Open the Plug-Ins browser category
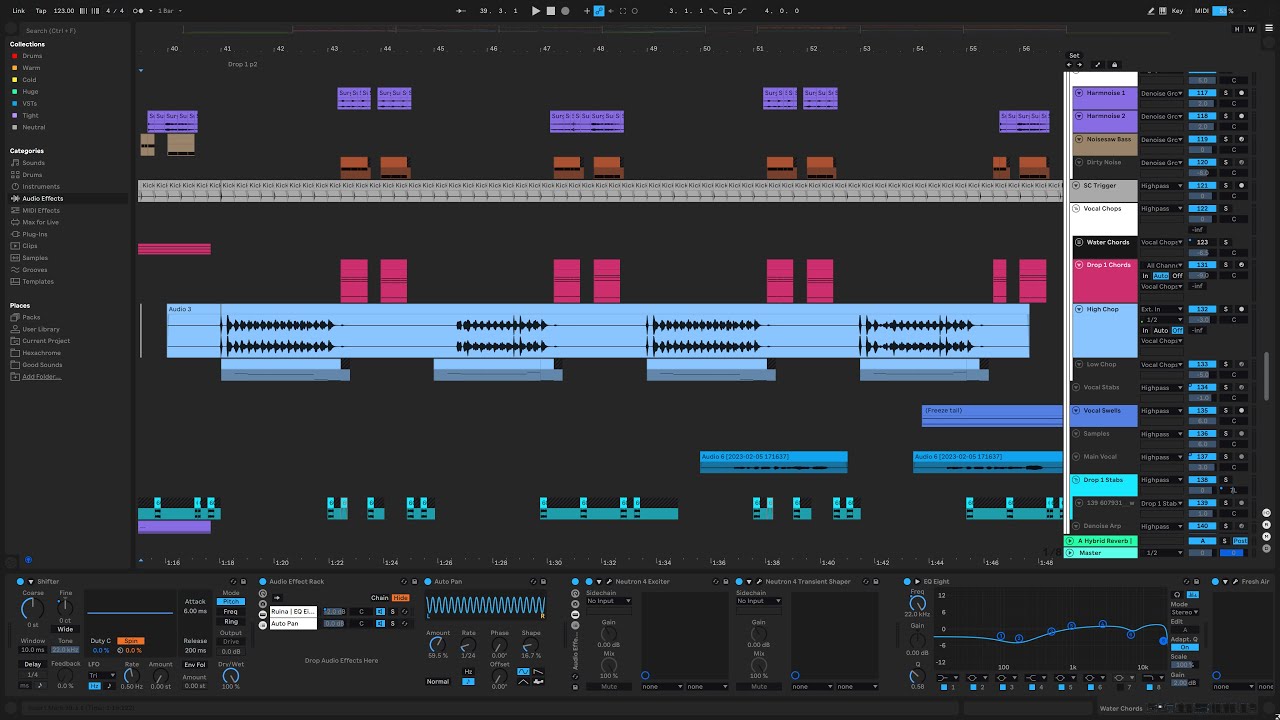 [x=35, y=234]
